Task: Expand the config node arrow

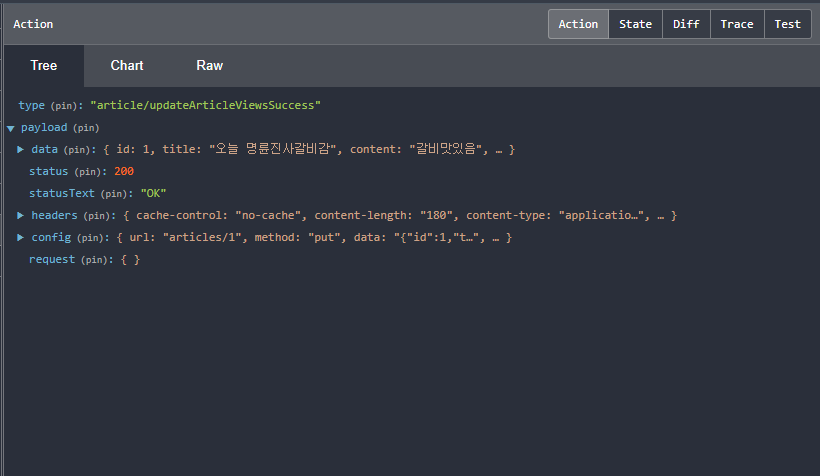Action: [x=20, y=237]
